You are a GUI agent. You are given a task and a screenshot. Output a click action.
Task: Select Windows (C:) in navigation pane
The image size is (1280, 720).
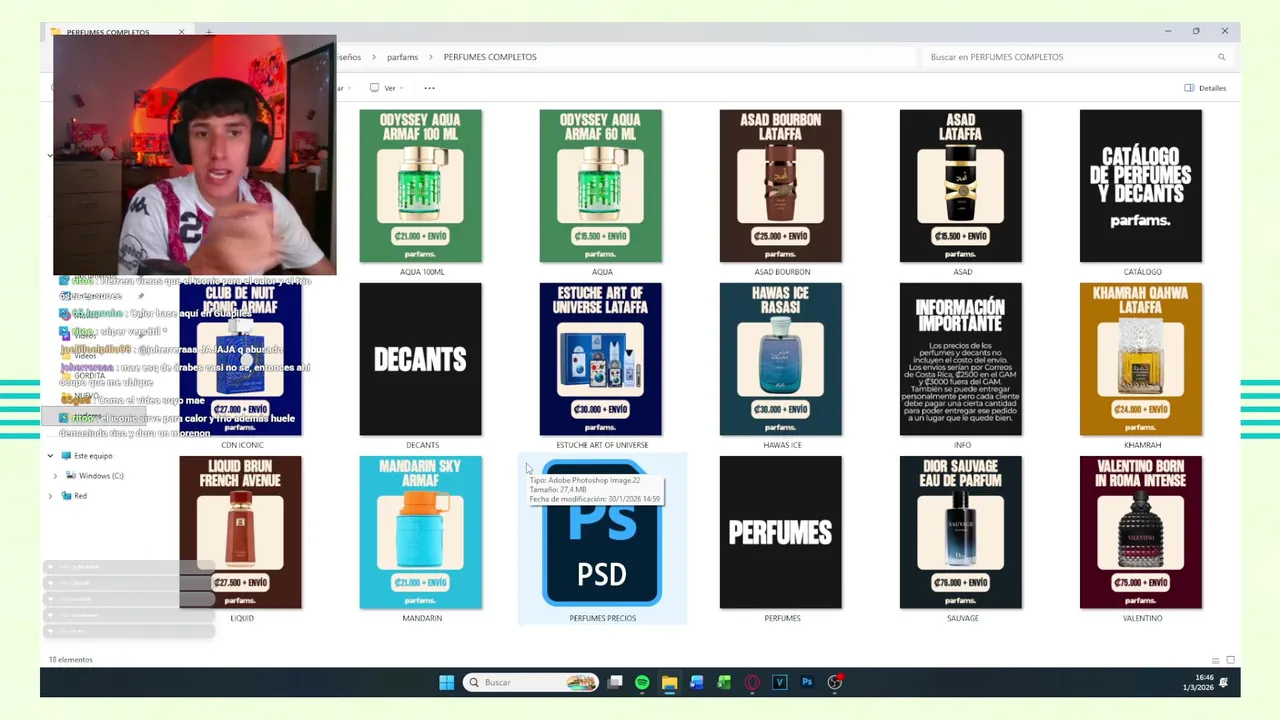pos(101,476)
